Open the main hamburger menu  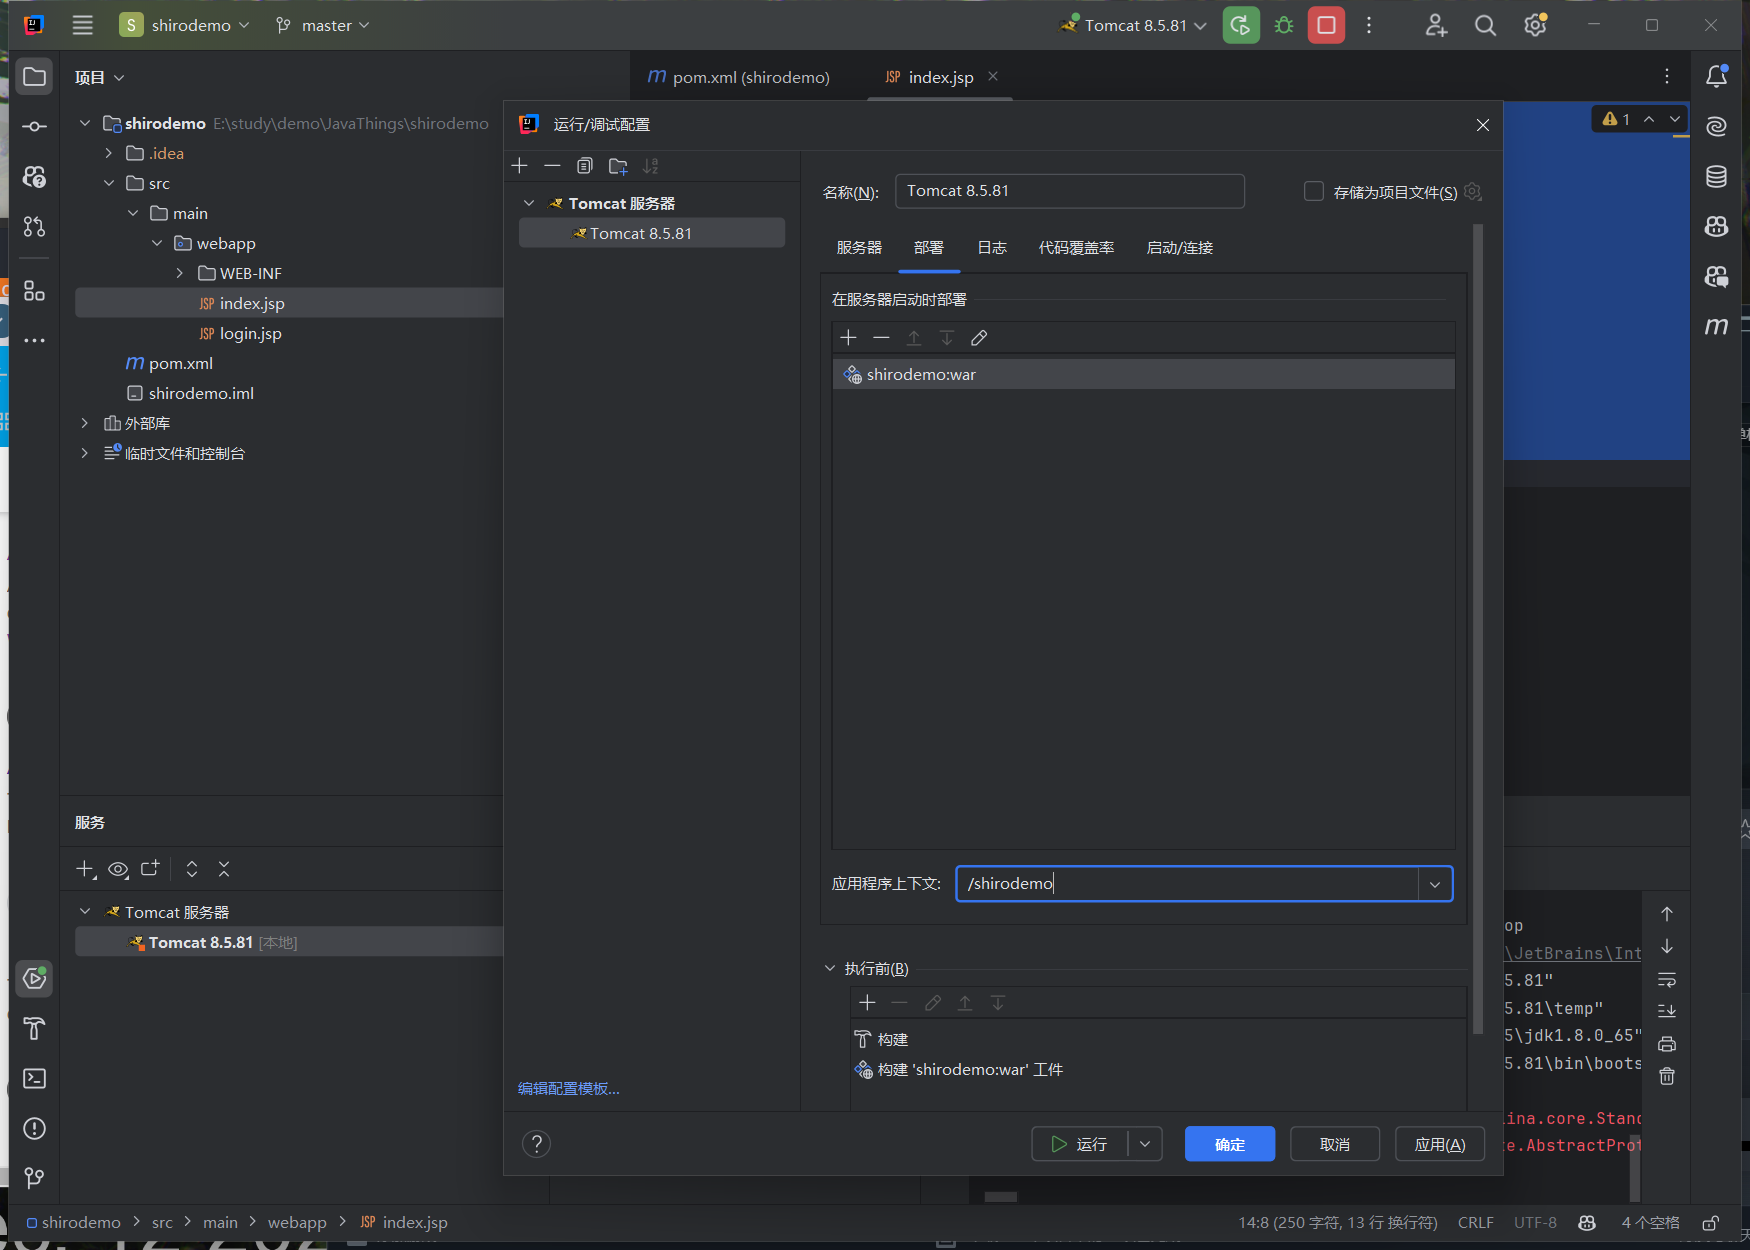(x=83, y=25)
